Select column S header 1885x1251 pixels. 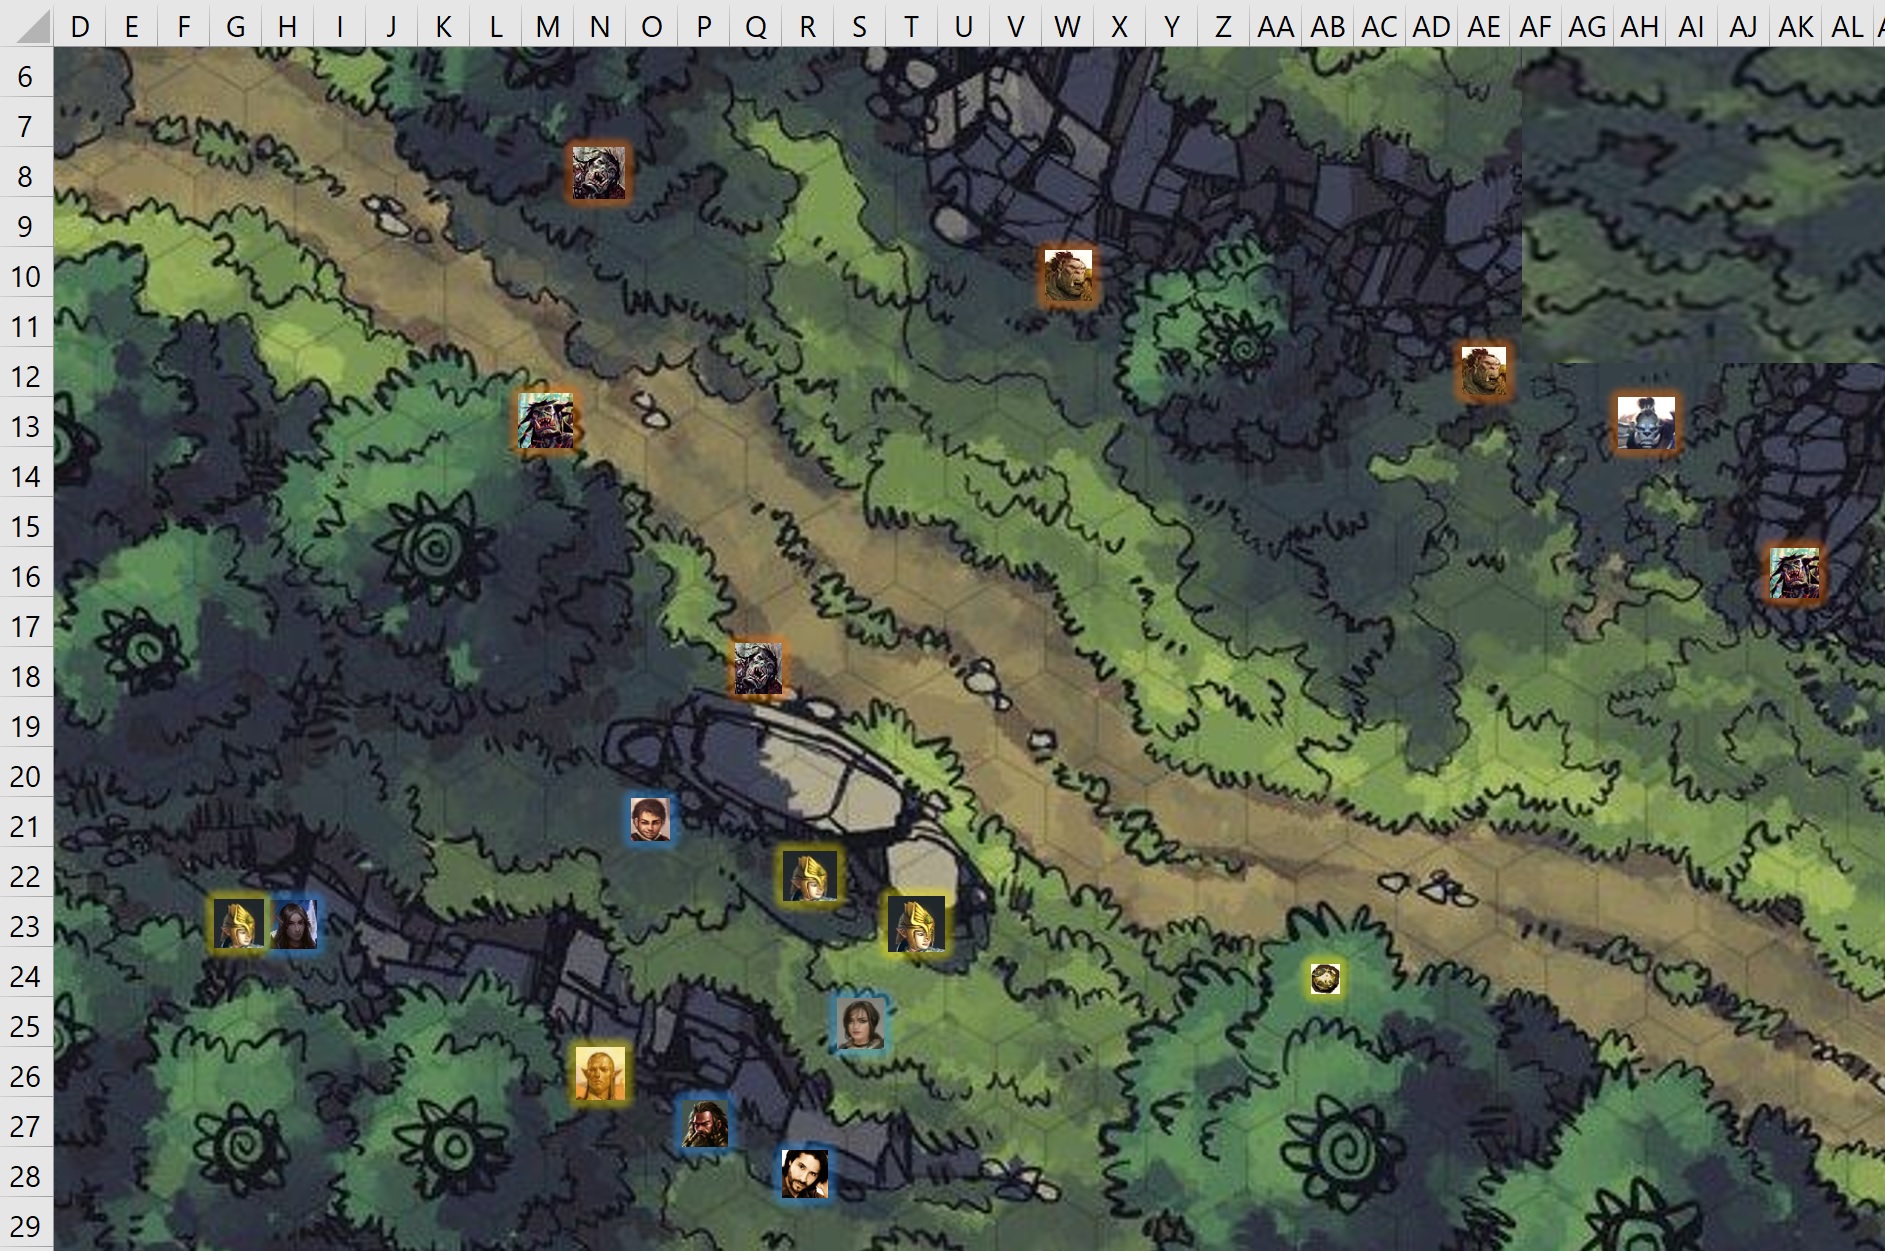[x=860, y=27]
